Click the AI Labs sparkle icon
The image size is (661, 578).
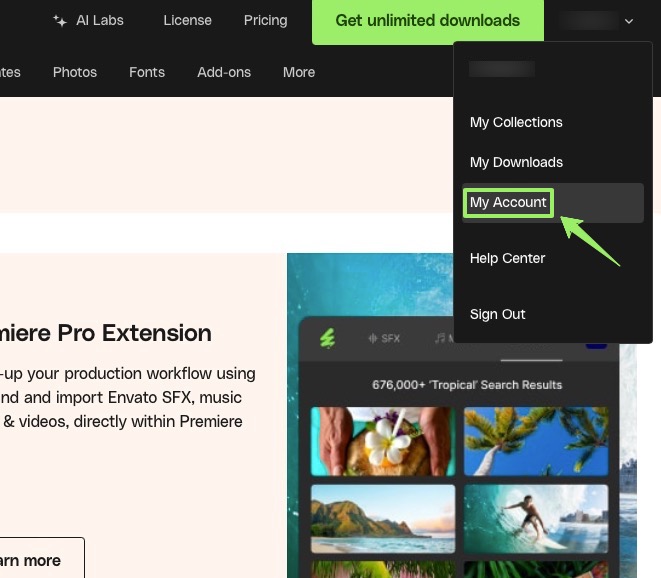click(59, 20)
